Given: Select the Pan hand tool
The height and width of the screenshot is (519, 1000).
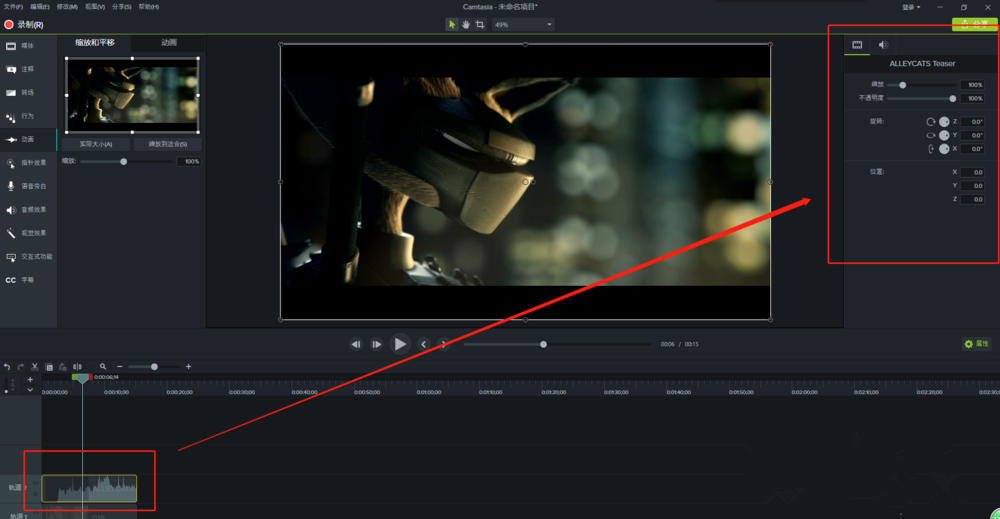Looking at the screenshot, I should point(466,24).
